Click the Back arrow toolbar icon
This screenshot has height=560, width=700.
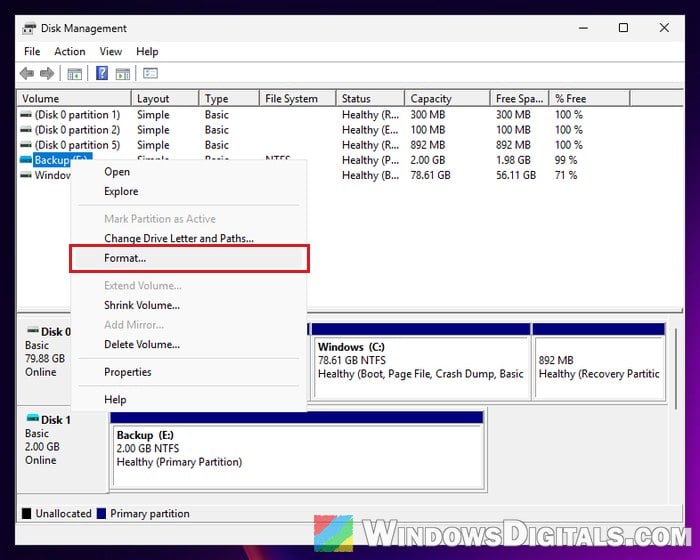click(x=27, y=73)
